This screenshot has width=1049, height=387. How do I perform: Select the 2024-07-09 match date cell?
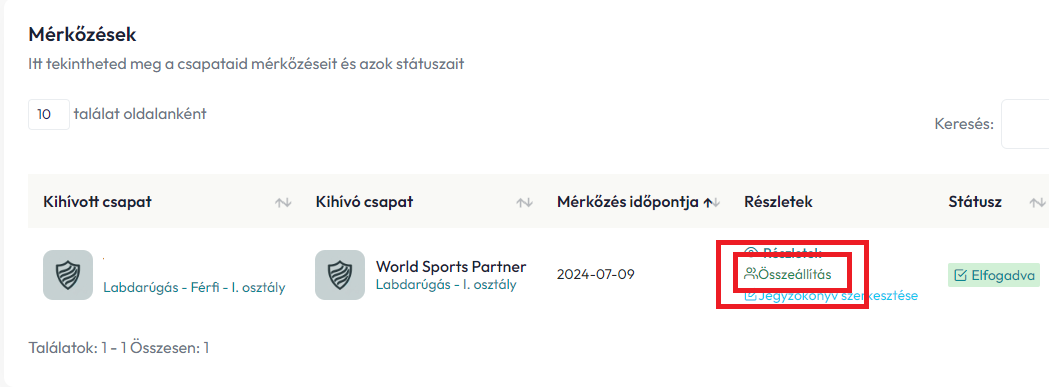coord(595,275)
